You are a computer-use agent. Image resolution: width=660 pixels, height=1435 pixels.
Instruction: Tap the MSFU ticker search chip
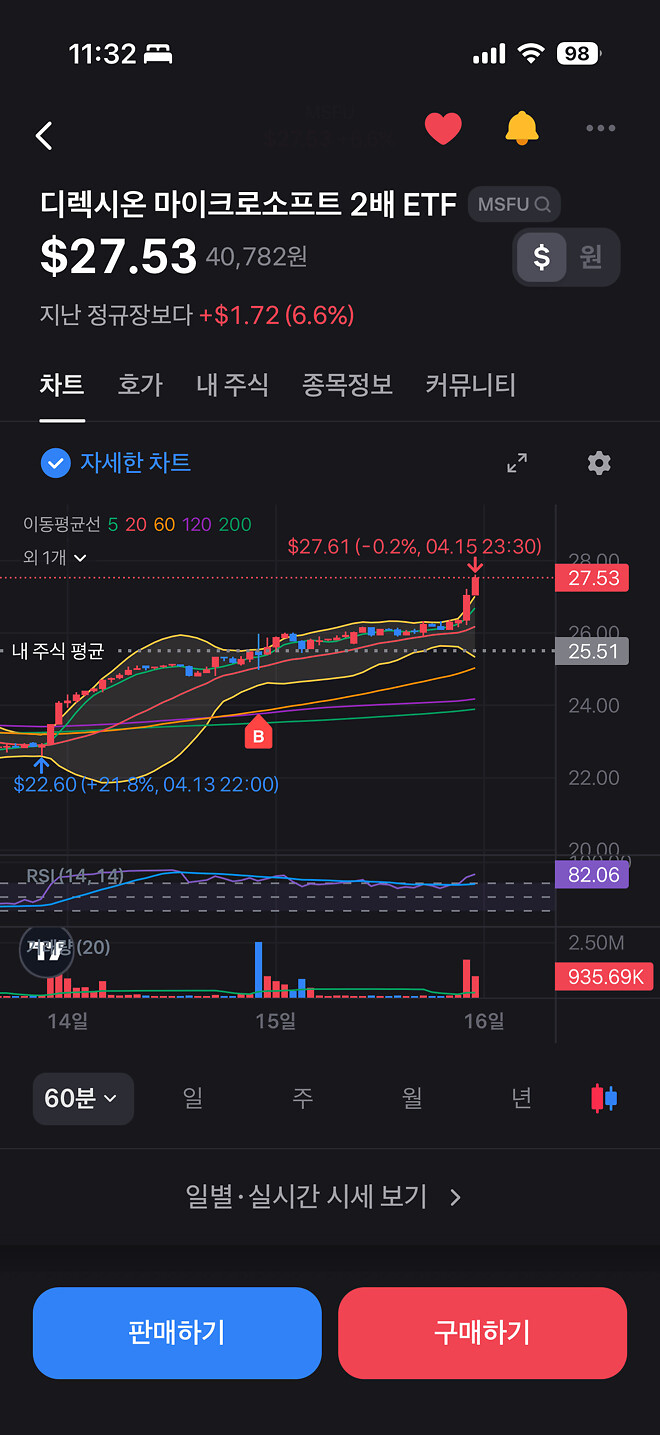pyautogui.click(x=514, y=204)
